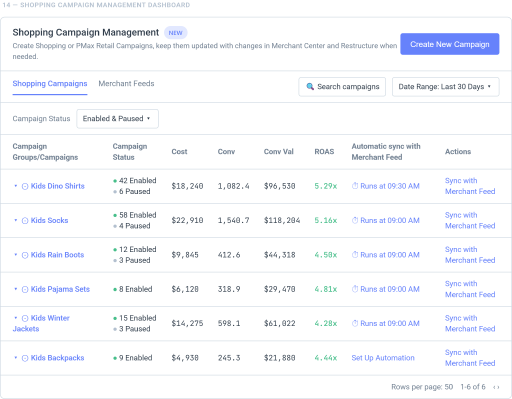
Task: Expand the Kids Rain Boots campaign group
Action: pyautogui.click(x=15, y=255)
